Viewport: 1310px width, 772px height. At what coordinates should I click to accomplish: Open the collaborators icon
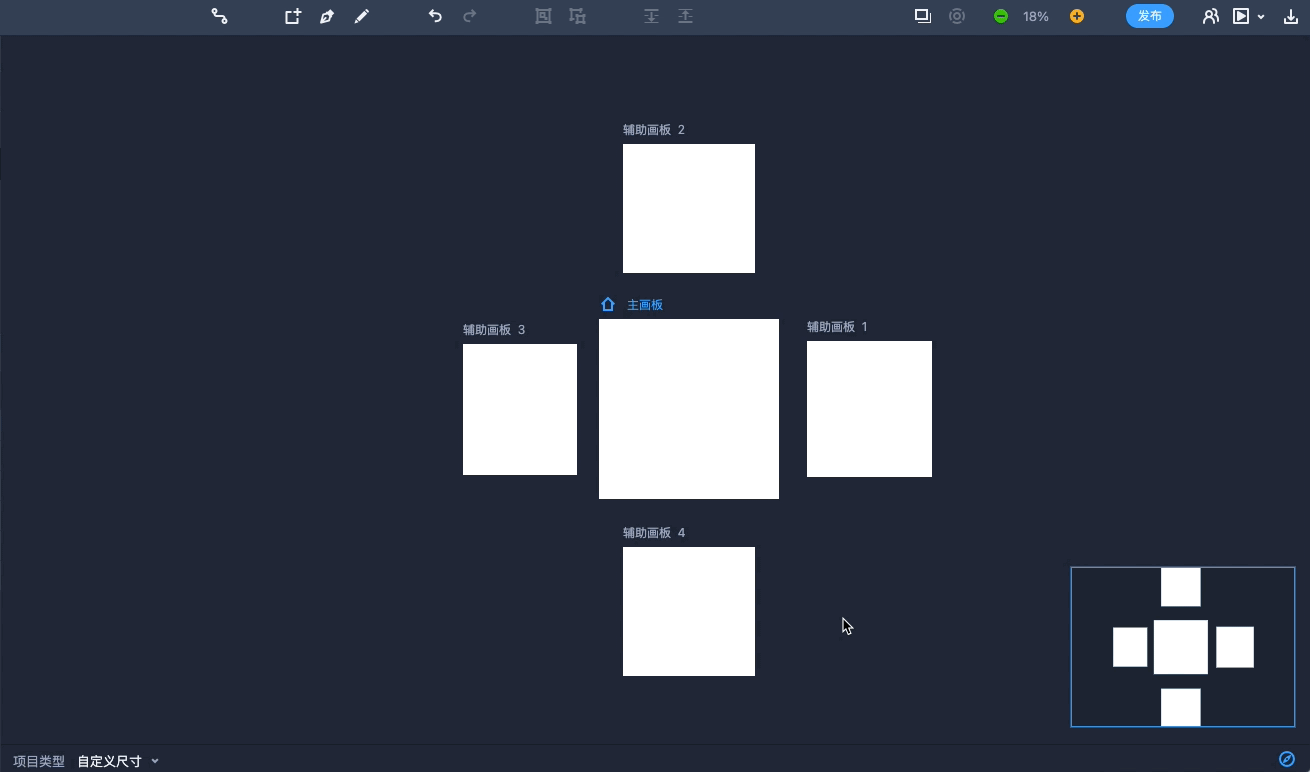click(1210, 16)
